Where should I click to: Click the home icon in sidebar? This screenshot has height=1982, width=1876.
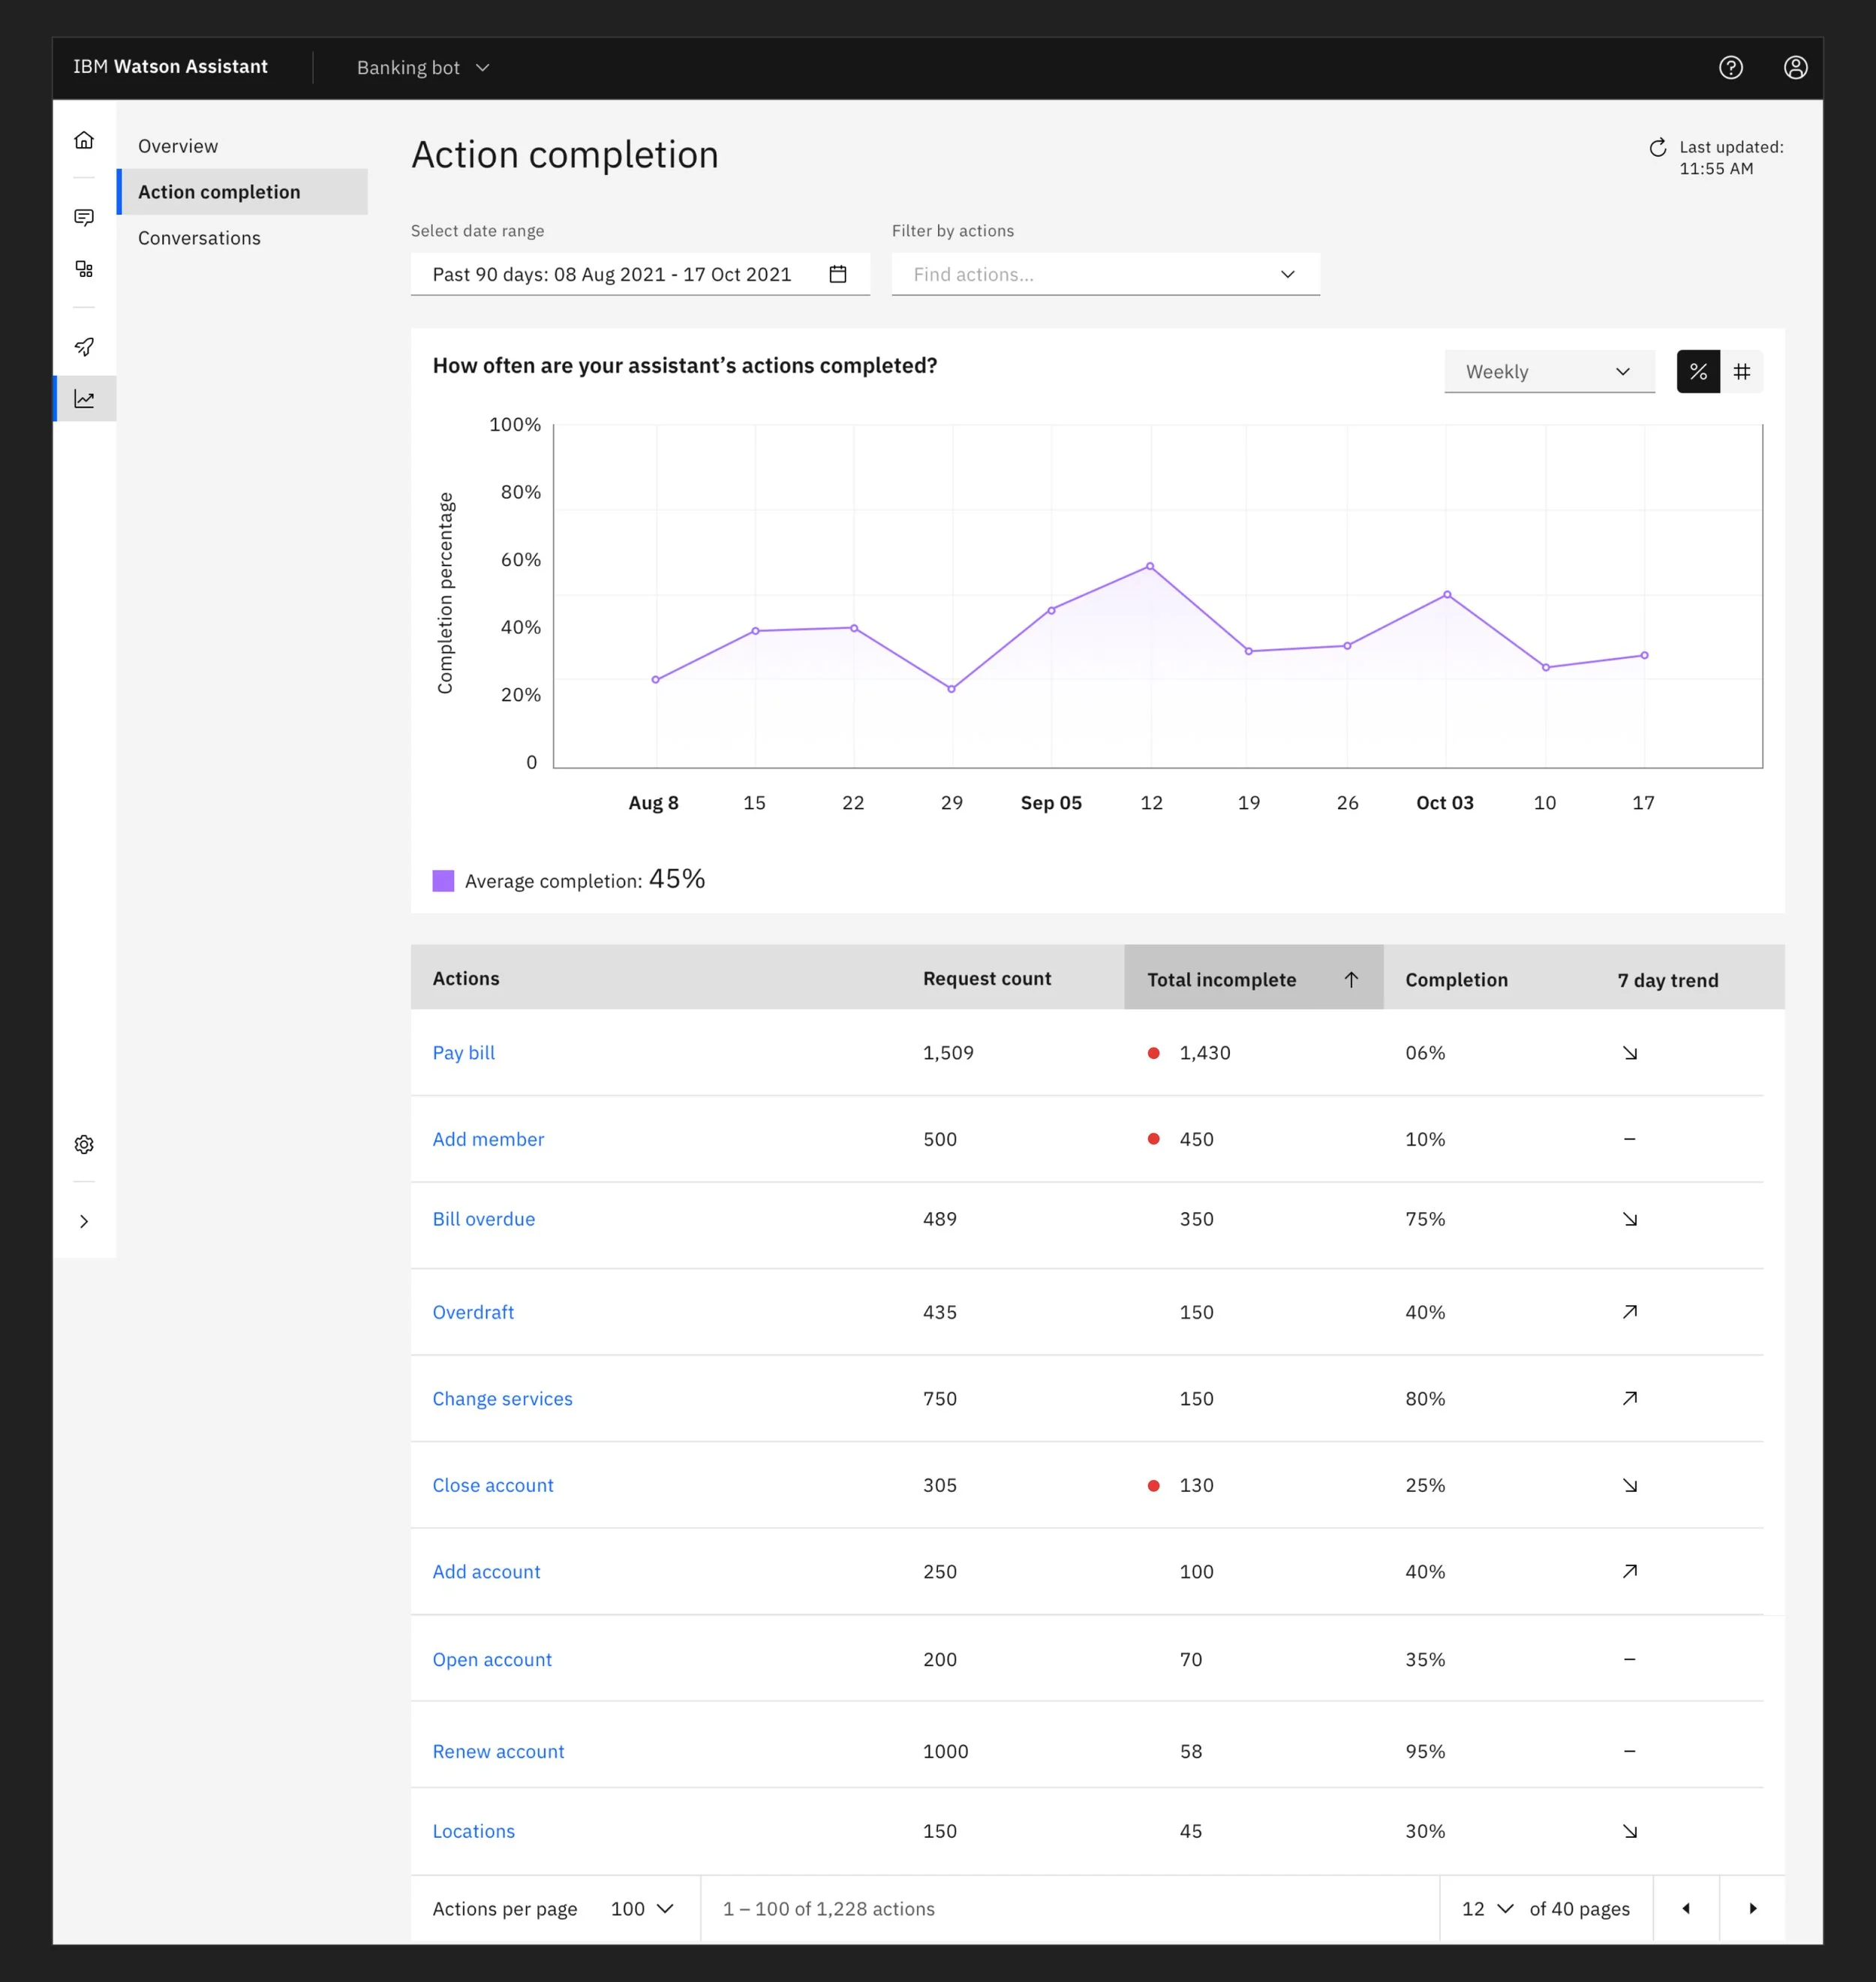[84, 140]
